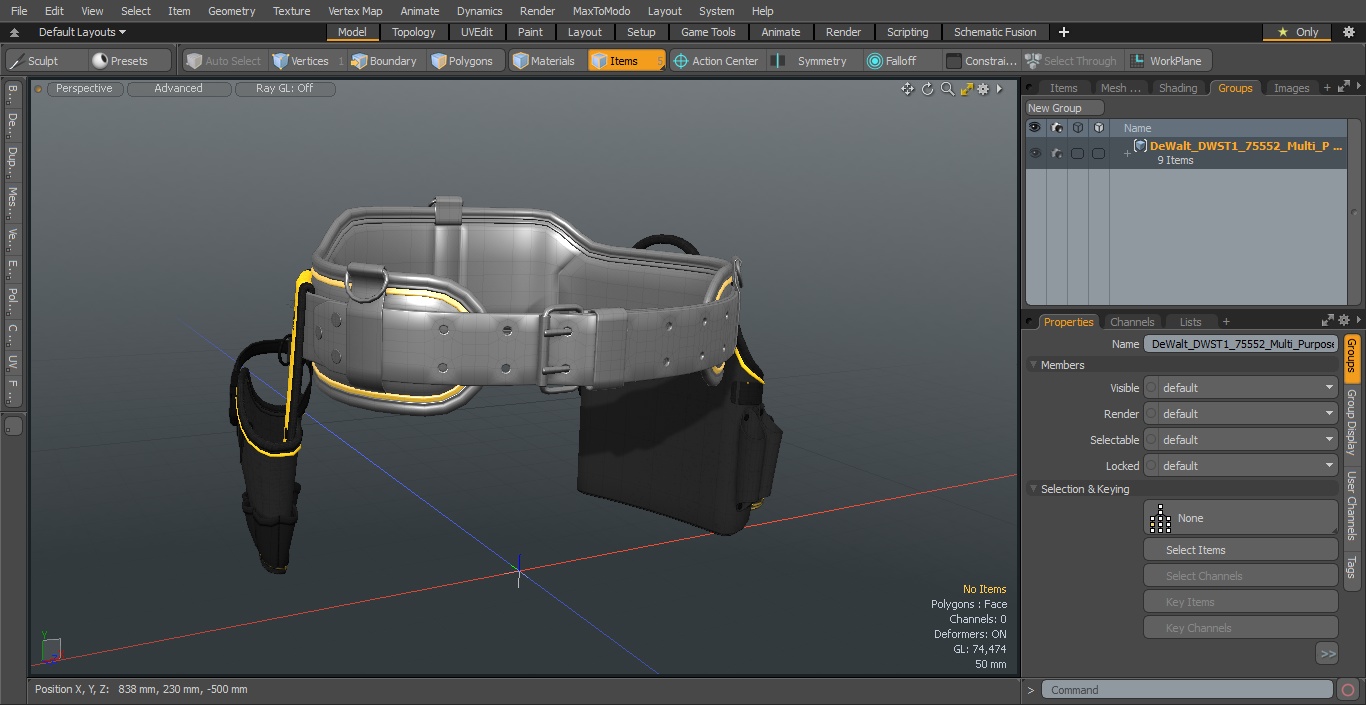Viewport: 1366px width, 705px height.
Task: Open the Tags vertical tab
Action: [1351, 567]
